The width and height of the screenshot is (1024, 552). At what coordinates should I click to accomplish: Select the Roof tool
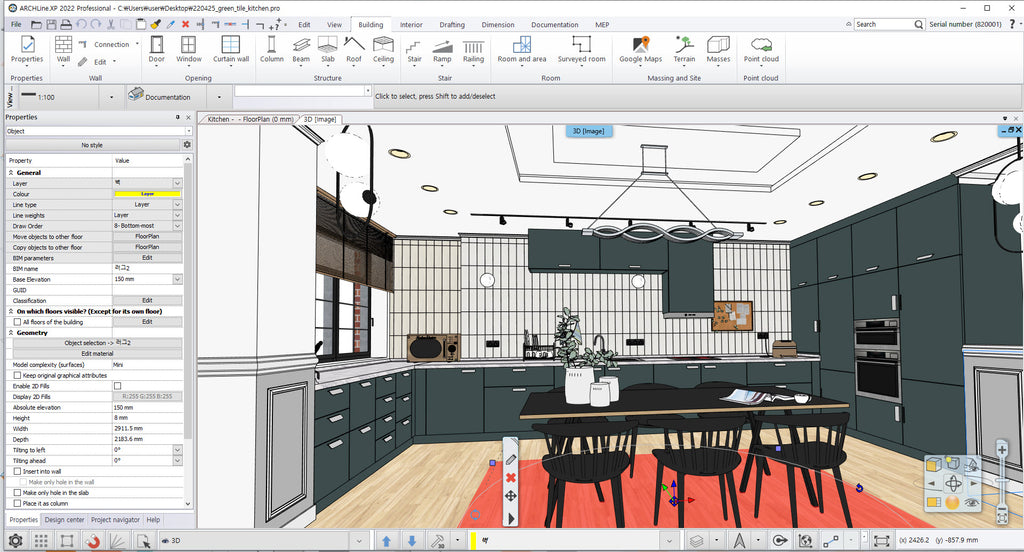coord(354,50)
